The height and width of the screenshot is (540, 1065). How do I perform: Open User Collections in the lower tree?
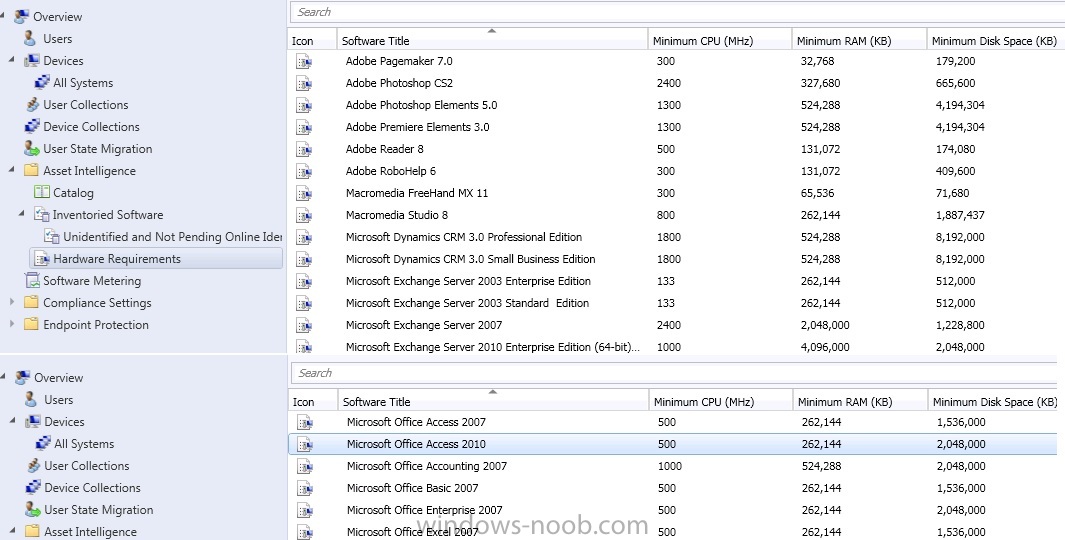click(87, 466)
